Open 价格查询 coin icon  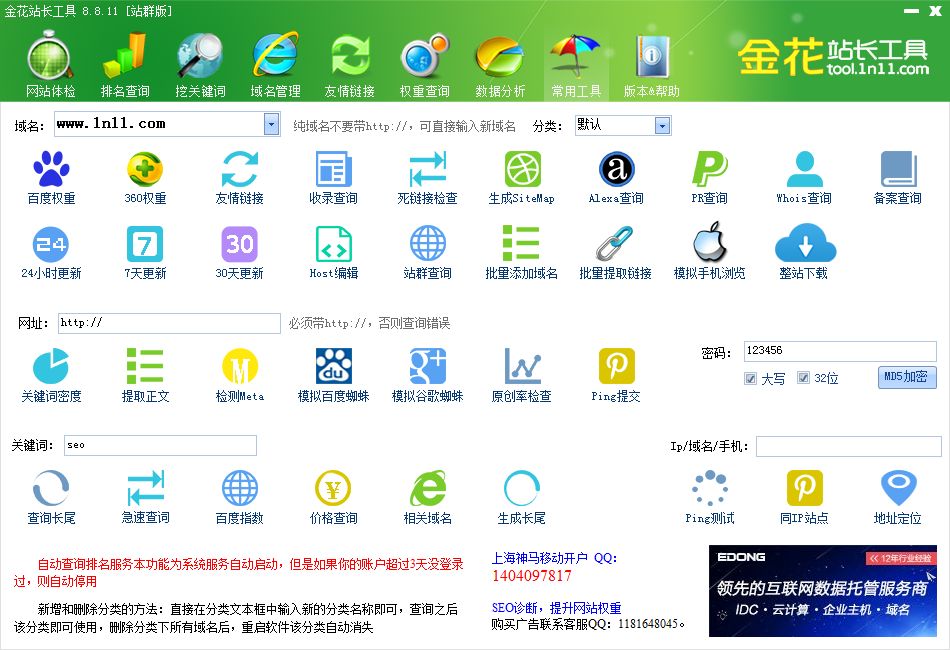[x=333, y=488]
